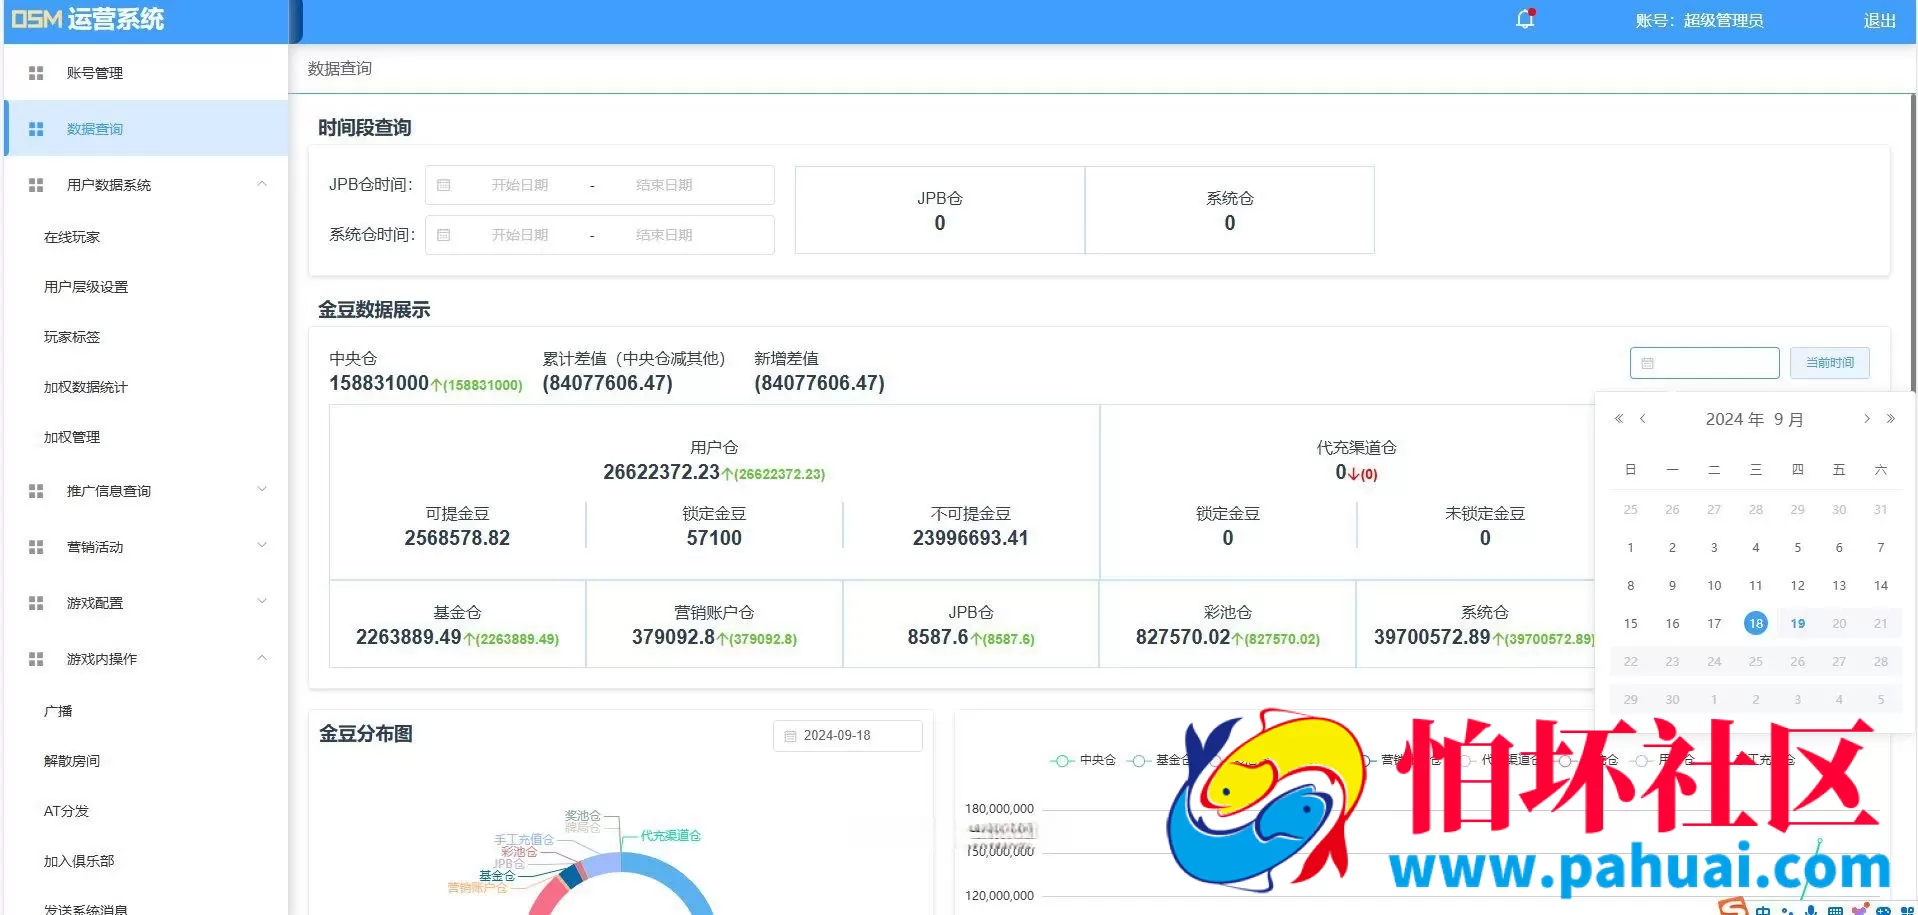Click 用户仓 value 26622372.23
Image resolution: width=1918 pixels, height=915 pixels.
pos(661,472)
